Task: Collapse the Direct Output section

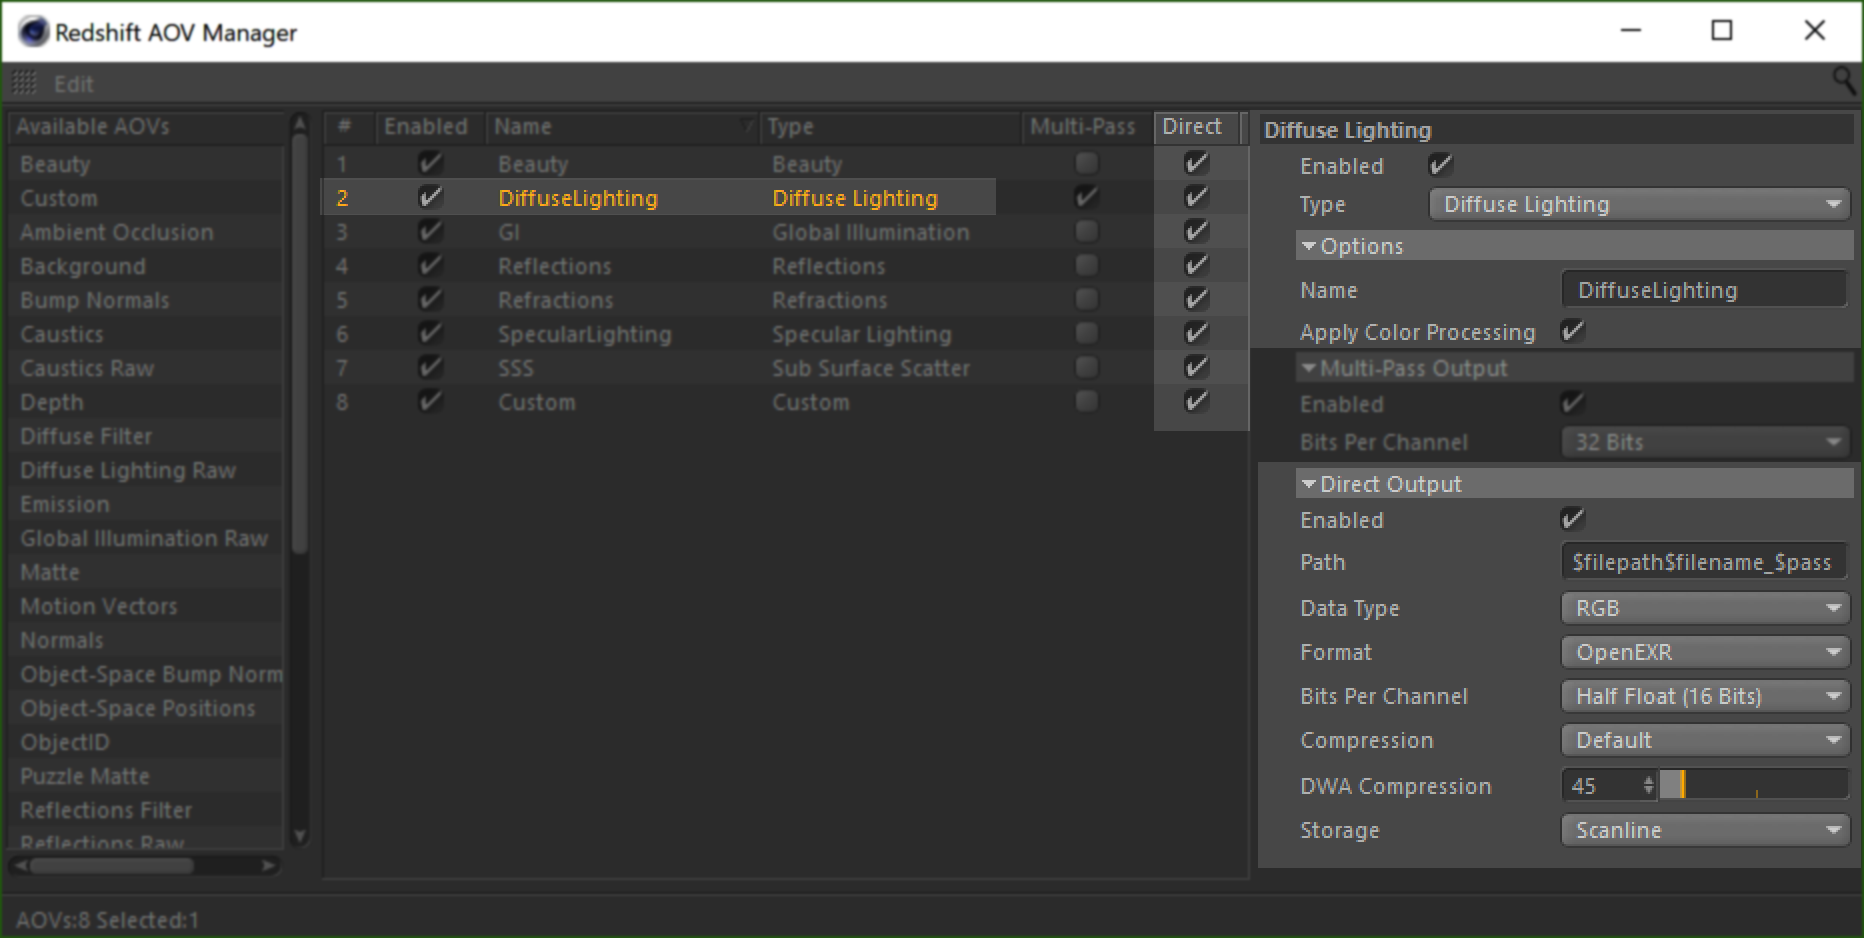Action: tap(1308, 484)
